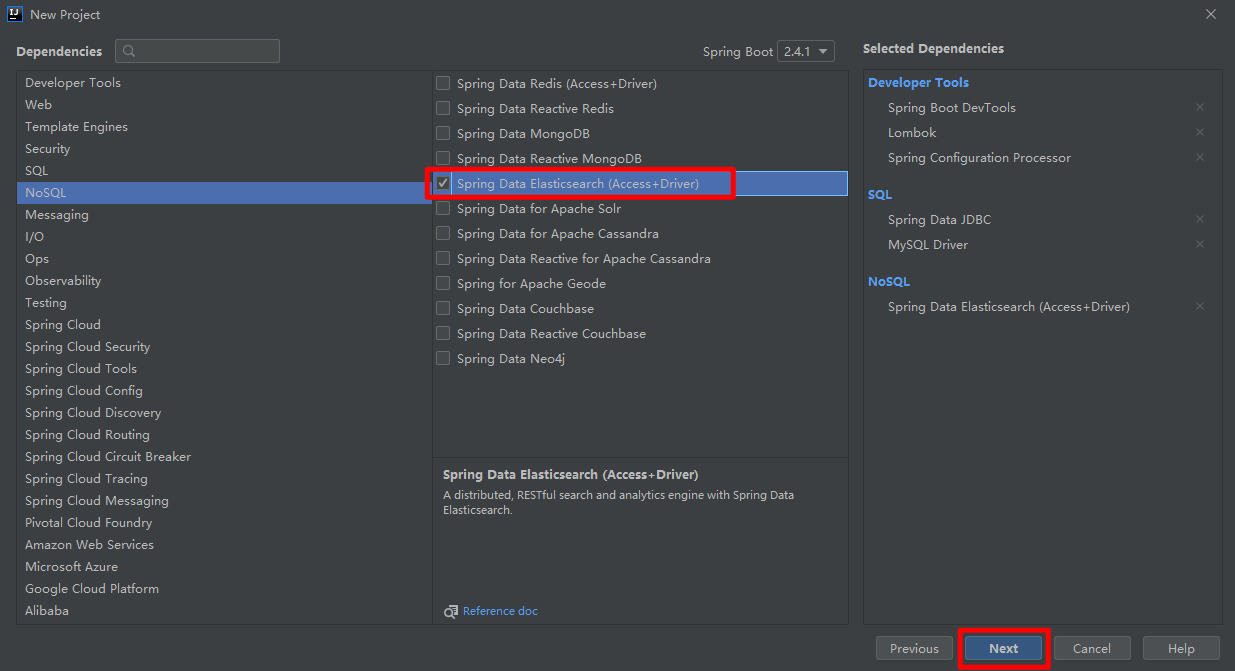Select Spring Cloud Messaging category
Image resolution: width=1235 pixels, height=671 pixels.
point(224,500)
